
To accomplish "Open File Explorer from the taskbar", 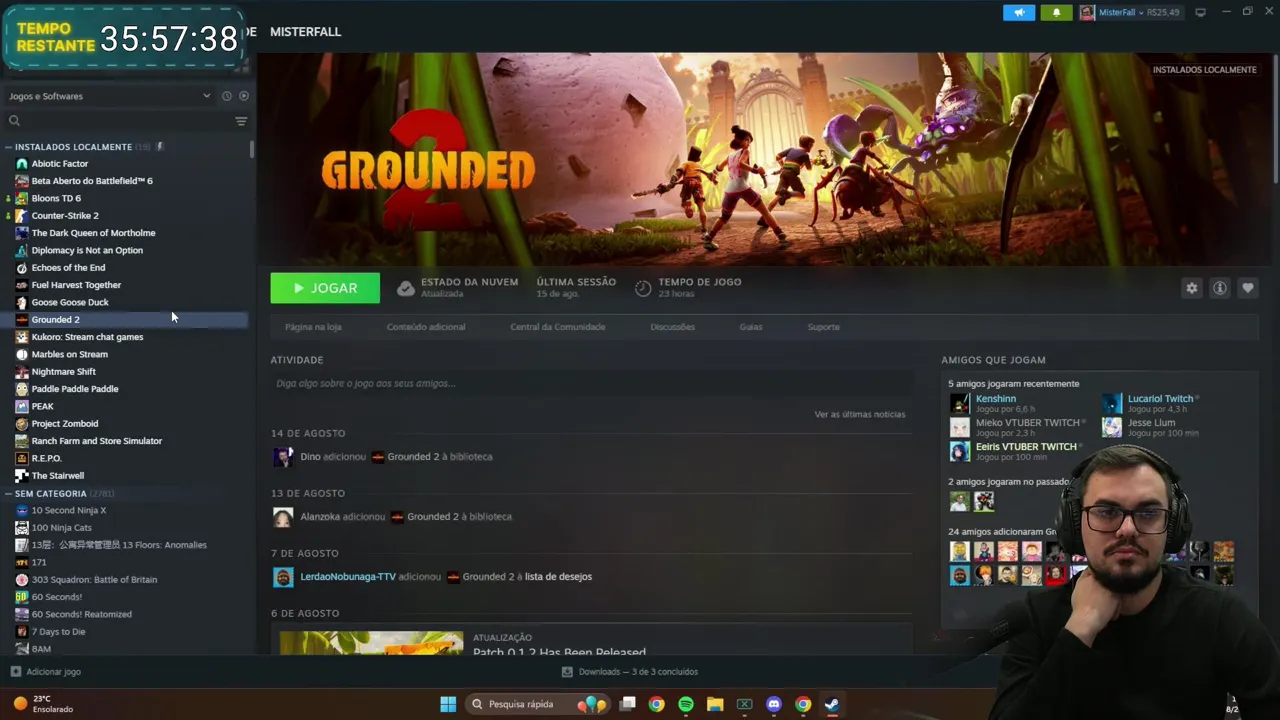I will click(715, 704).
